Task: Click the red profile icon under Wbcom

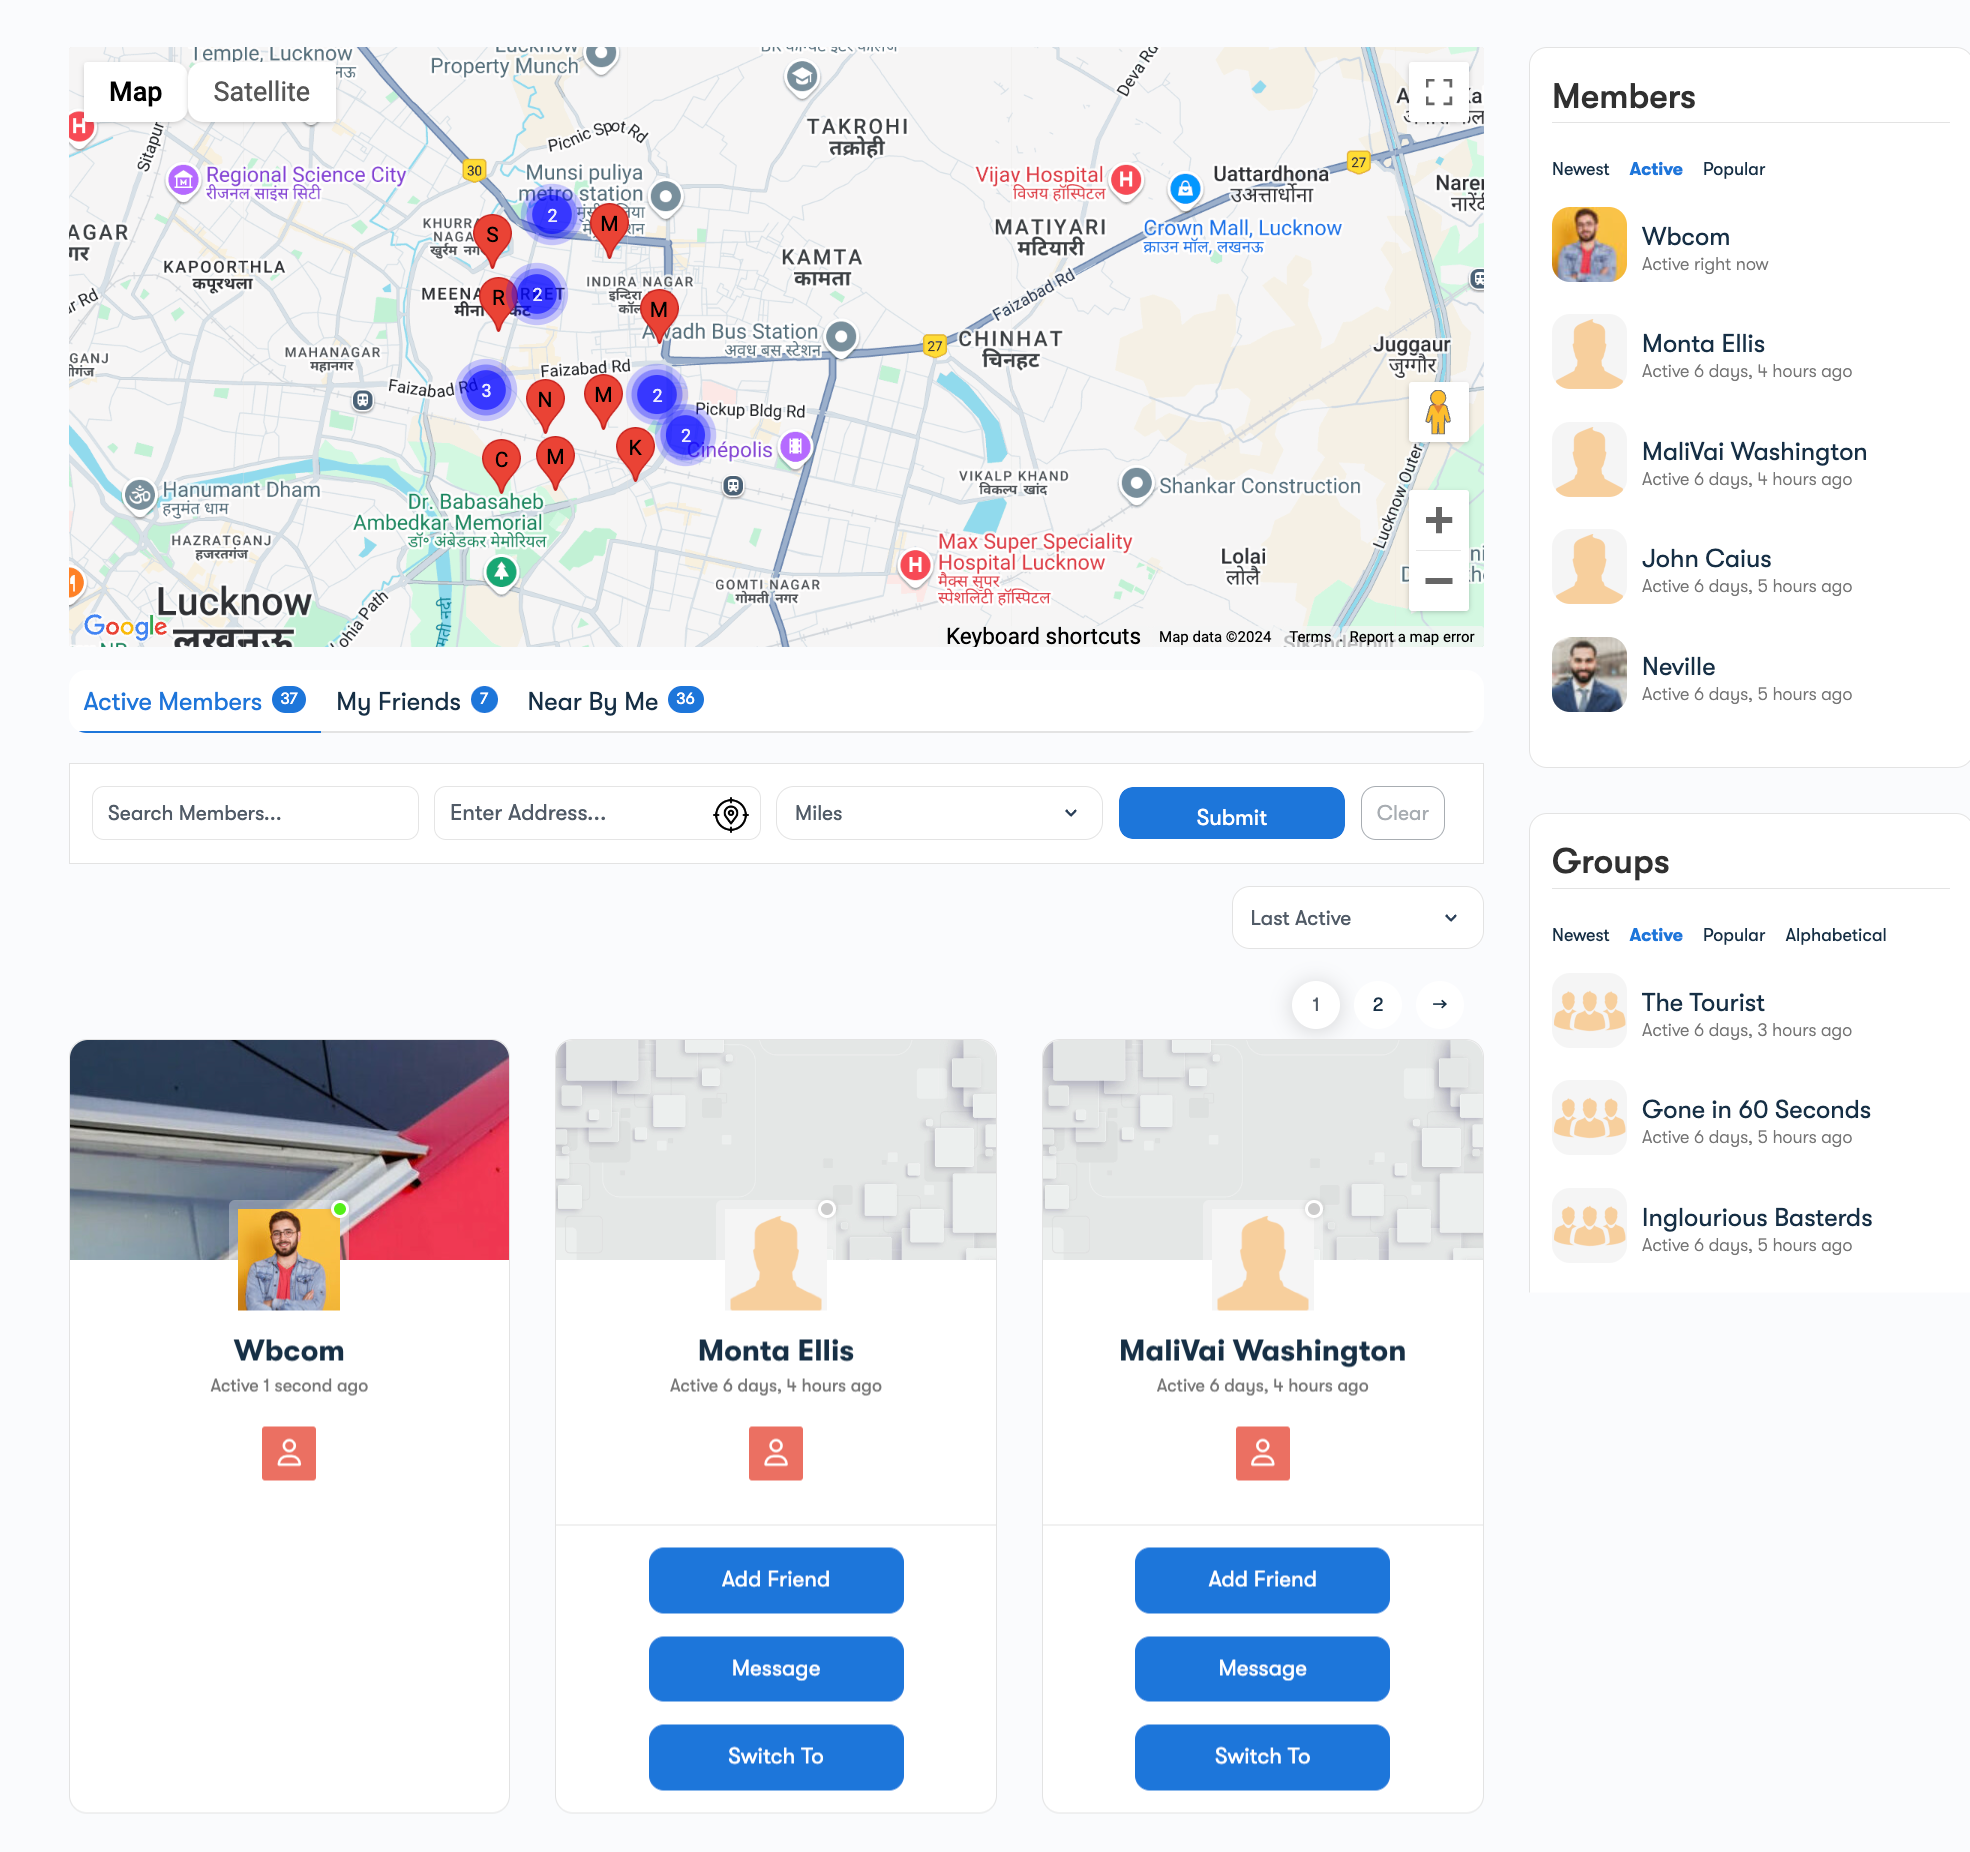Action: pyautogui.click(x=289, y=1452)
